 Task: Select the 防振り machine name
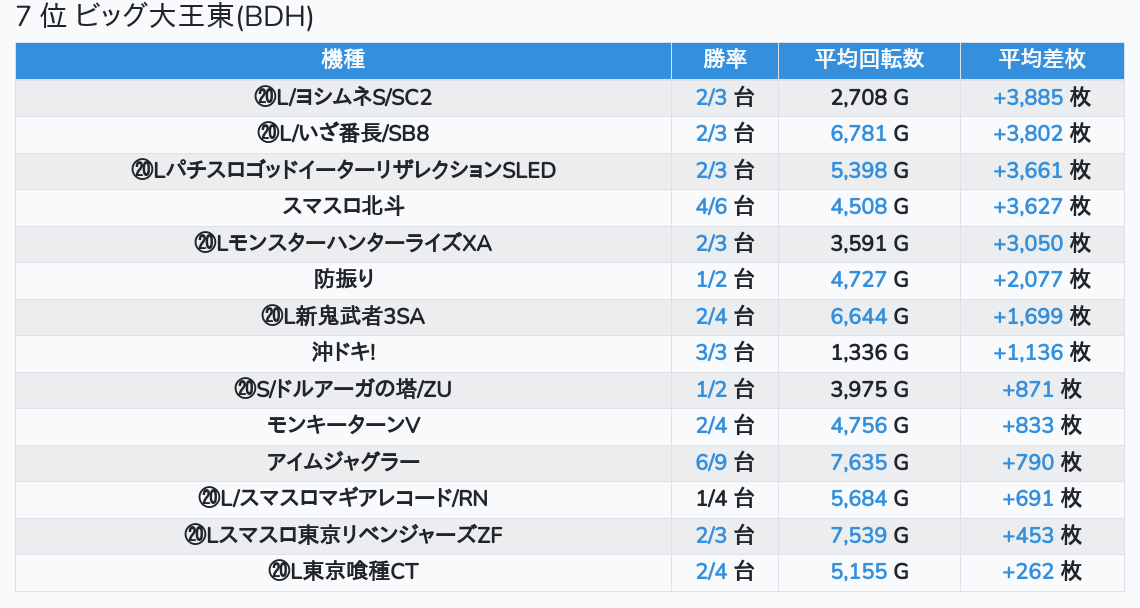click(343, 280)
